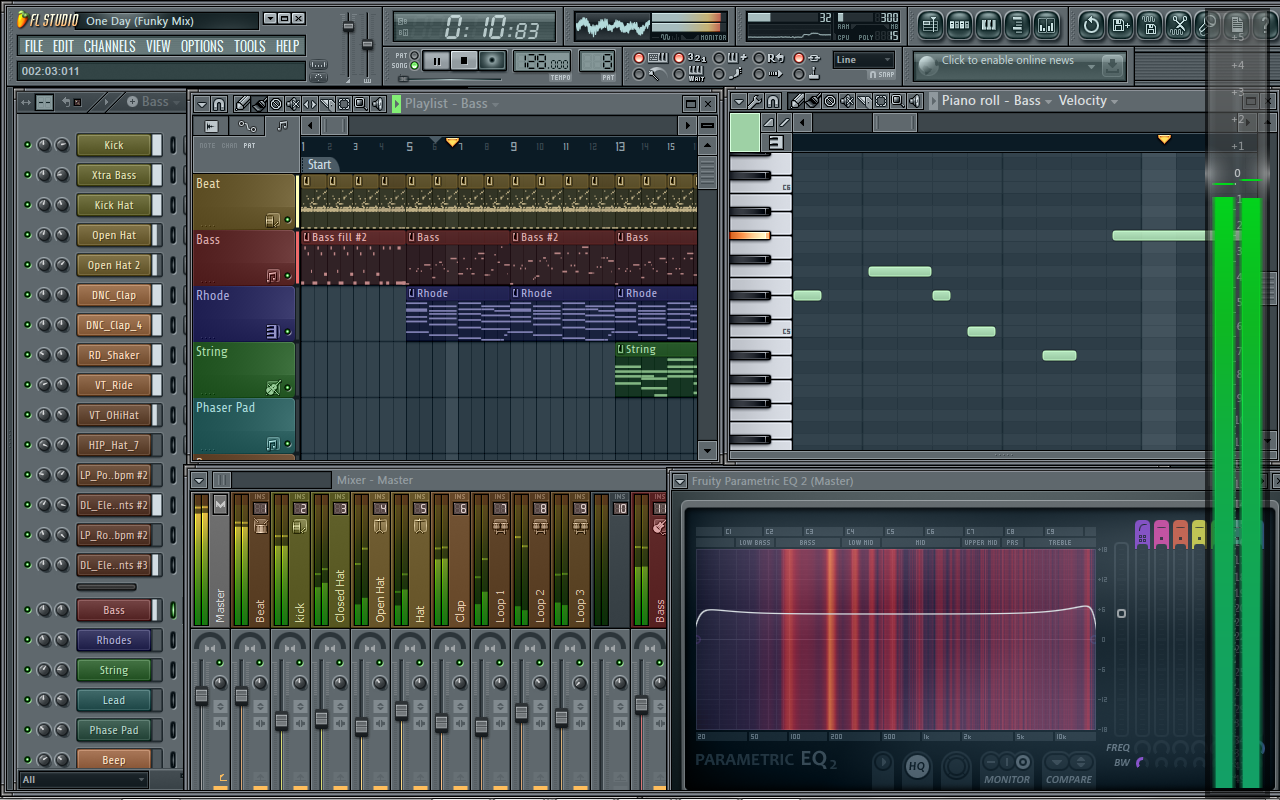The width and height of the screenshot is (1280, 800).
Task: Select SONG mode radio button
Action: coord(415,66)
